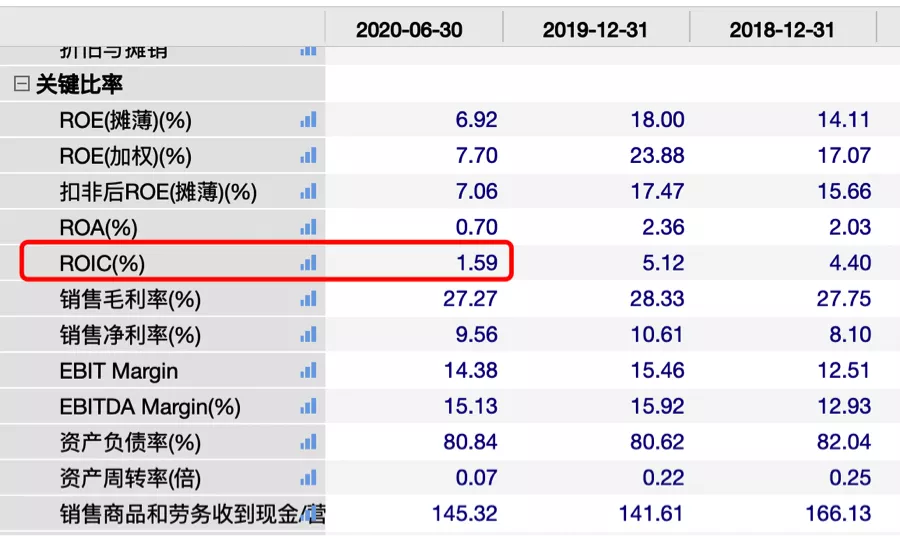Image resolution: width=900 pixels, height=536 pixels.
Task: Open chart icon for 销售净利率(%)
Action: [x=308, y=335]
